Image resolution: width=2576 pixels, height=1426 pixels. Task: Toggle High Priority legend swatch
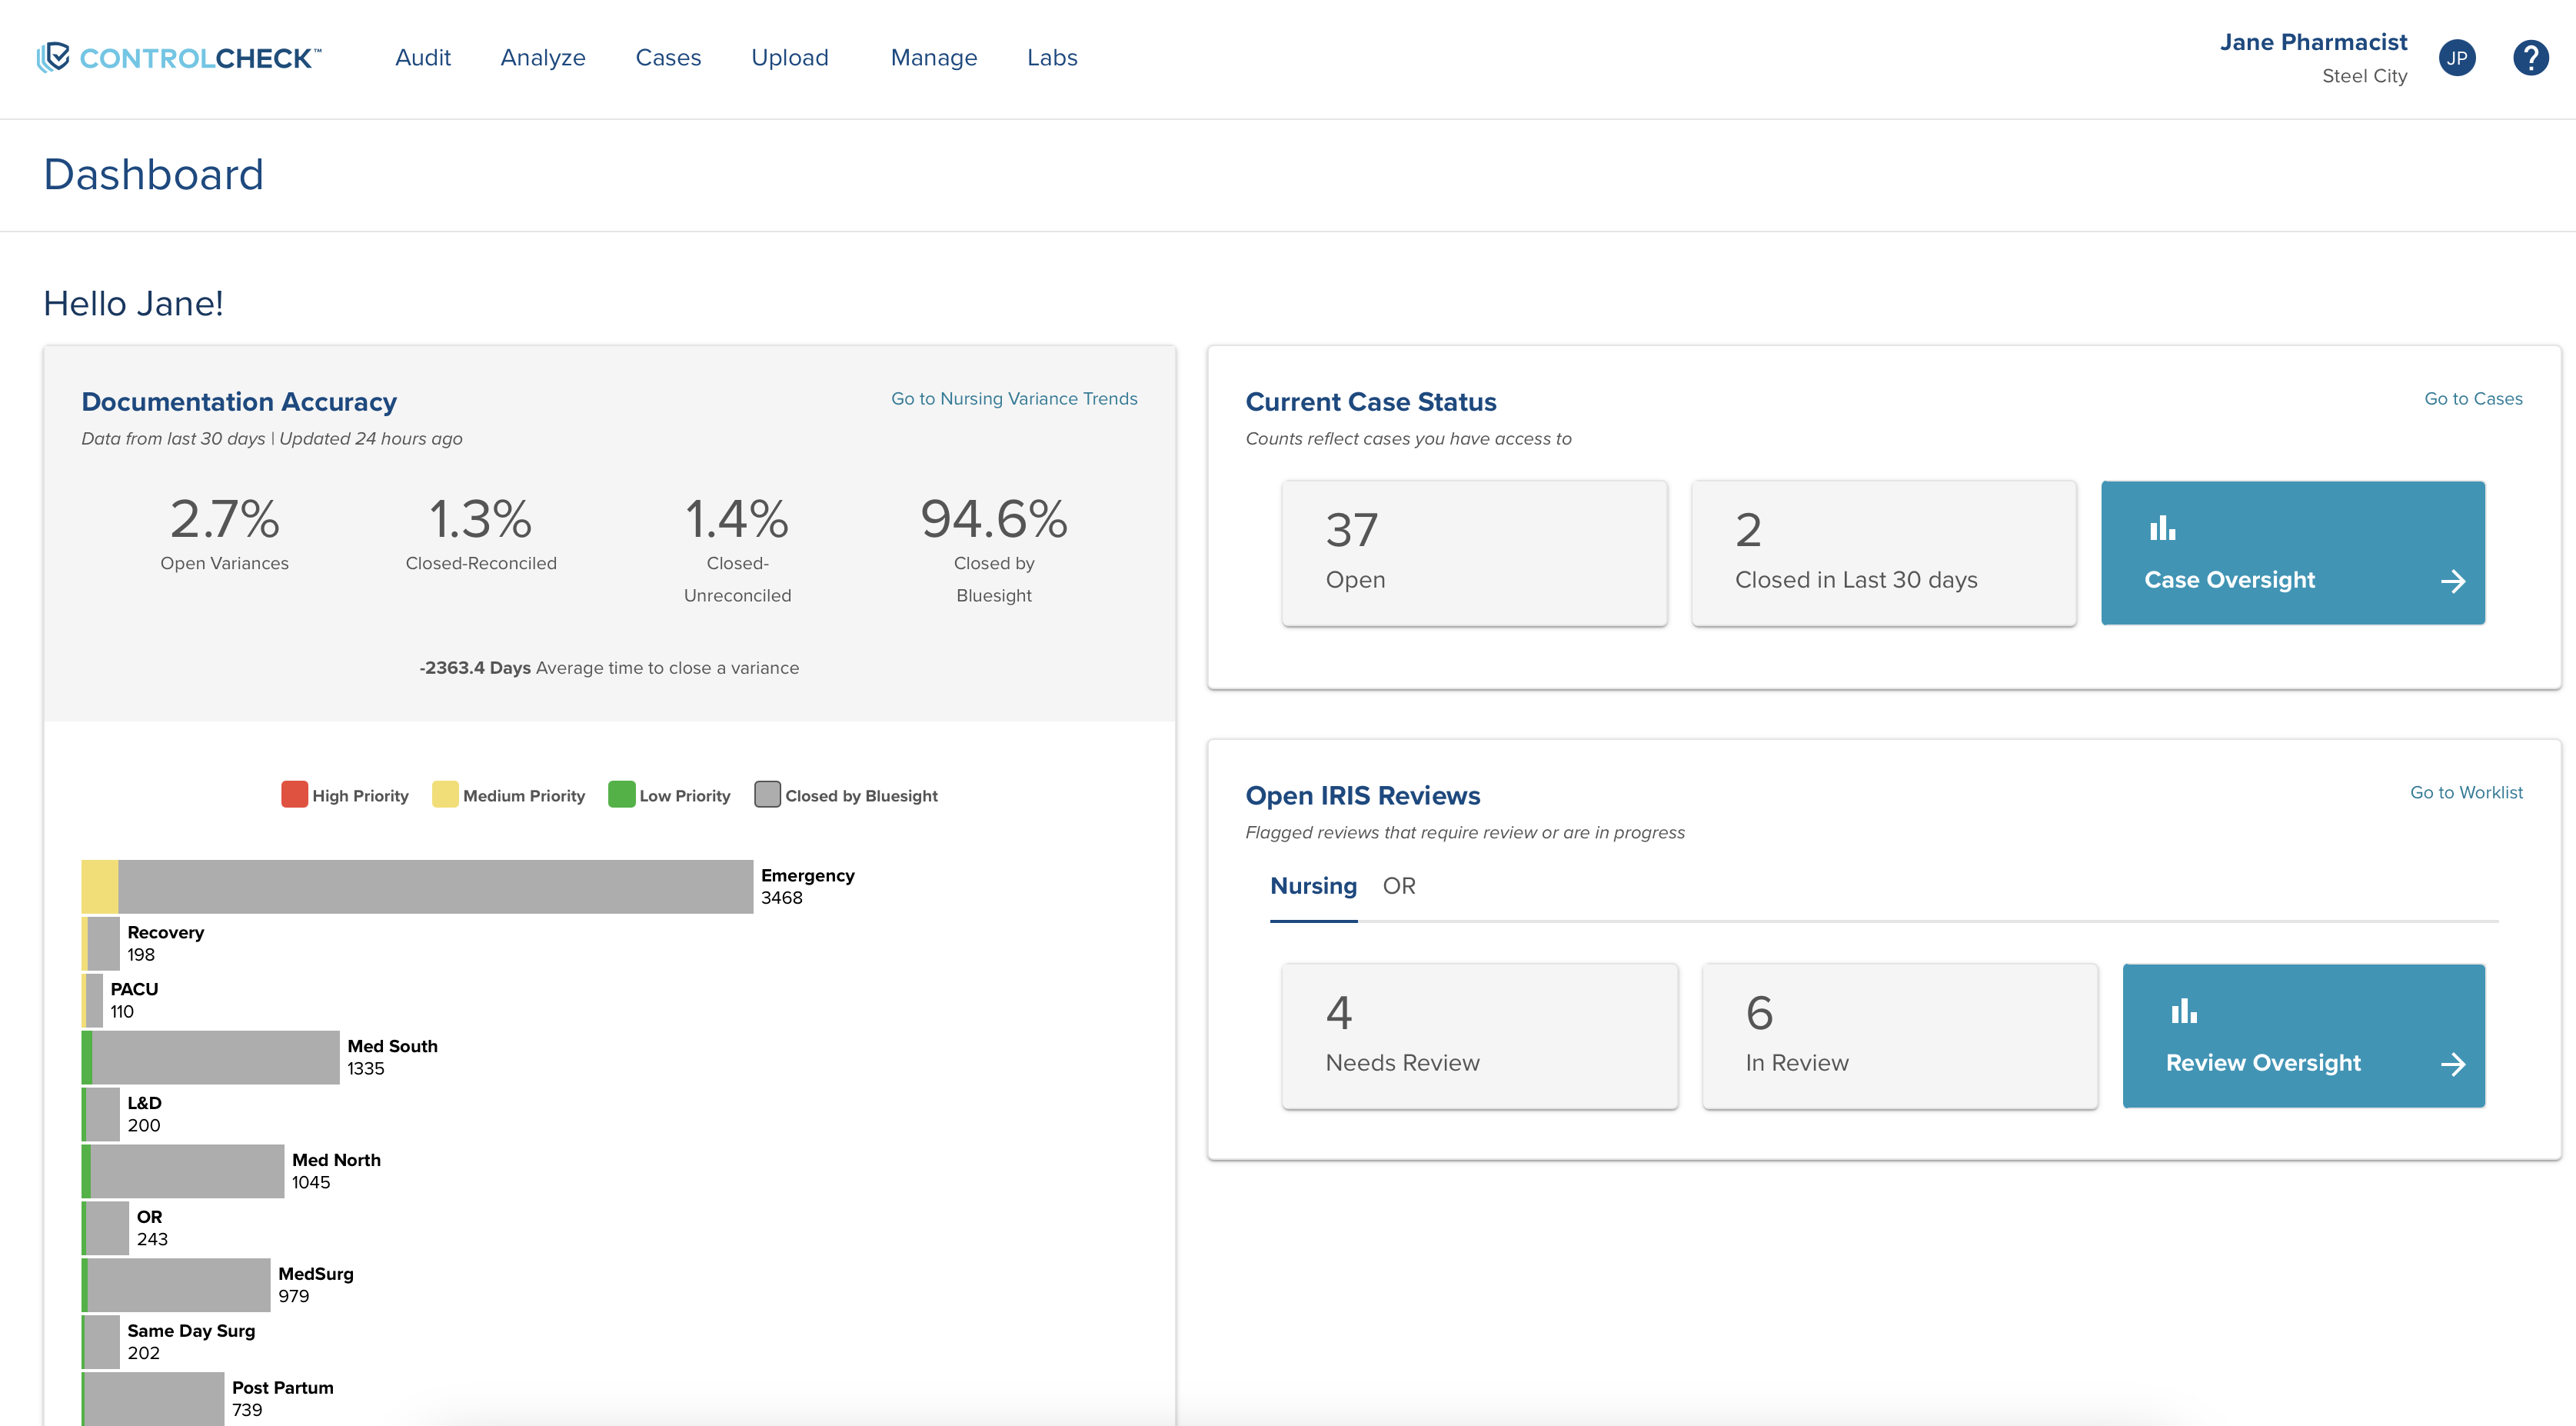pos(294,795)
